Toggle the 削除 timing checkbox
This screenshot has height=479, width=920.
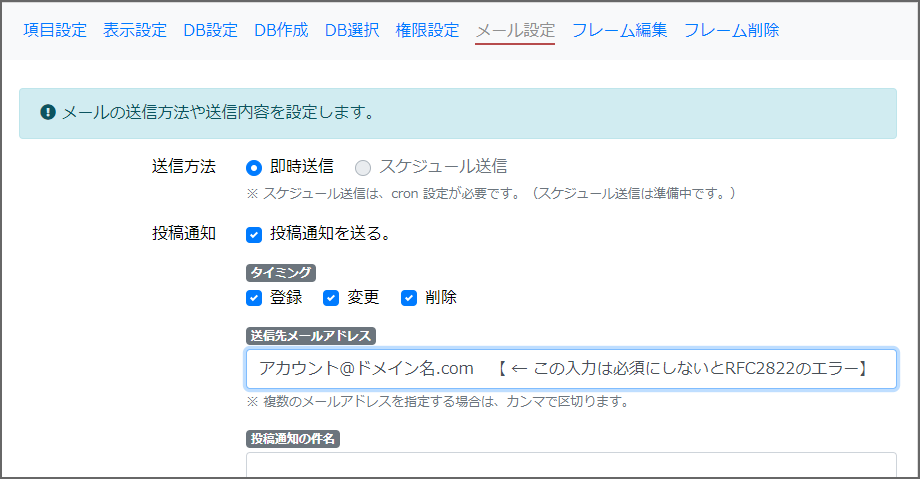tap(408, 298)
